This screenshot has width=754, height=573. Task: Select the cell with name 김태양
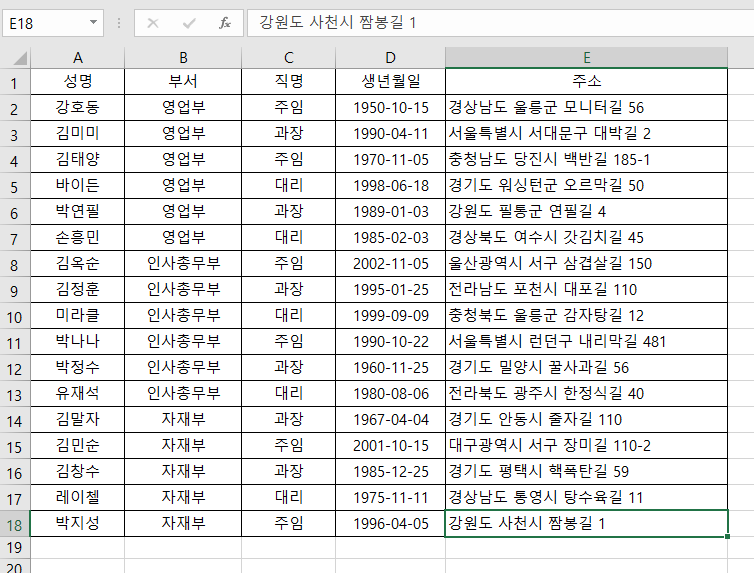(x=77, y=159)
